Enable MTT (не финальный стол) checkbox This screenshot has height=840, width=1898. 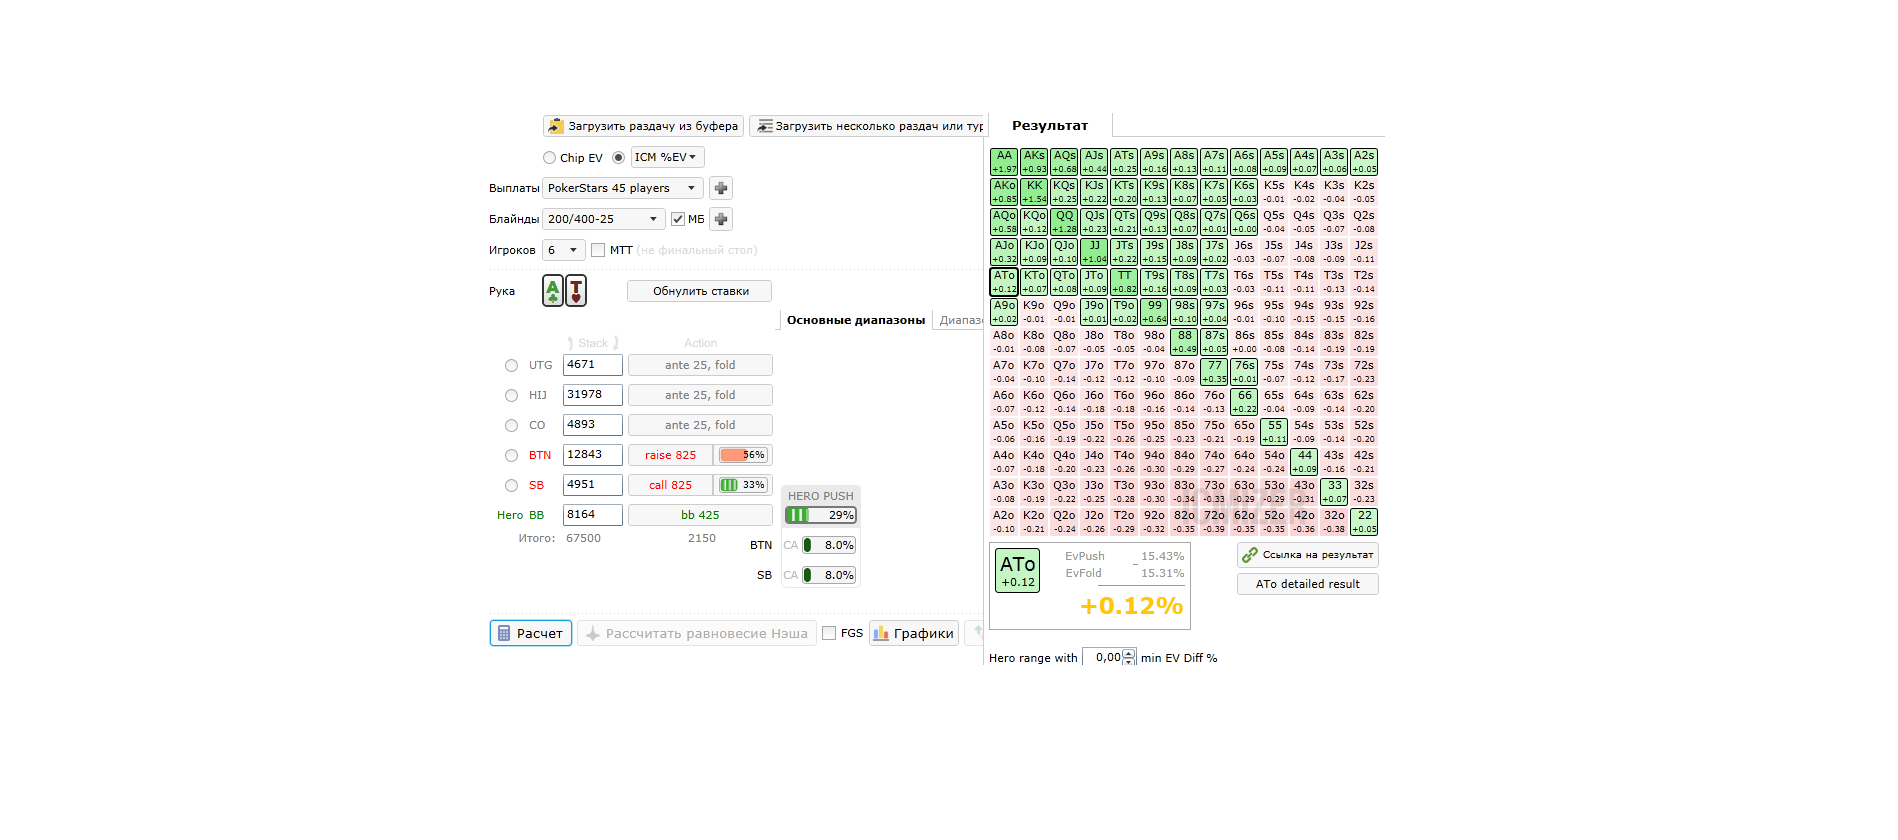pos(598,250)
